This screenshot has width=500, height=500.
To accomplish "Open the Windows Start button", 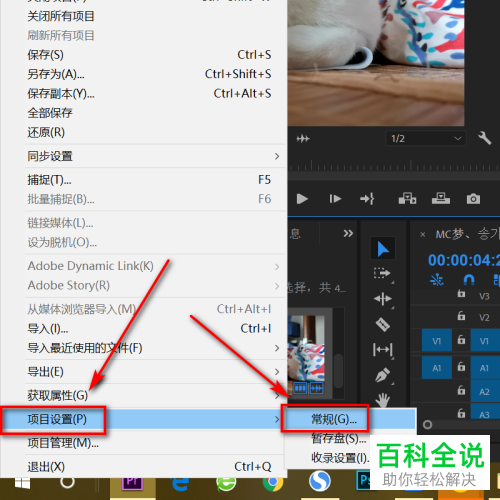I will [22, 483].
